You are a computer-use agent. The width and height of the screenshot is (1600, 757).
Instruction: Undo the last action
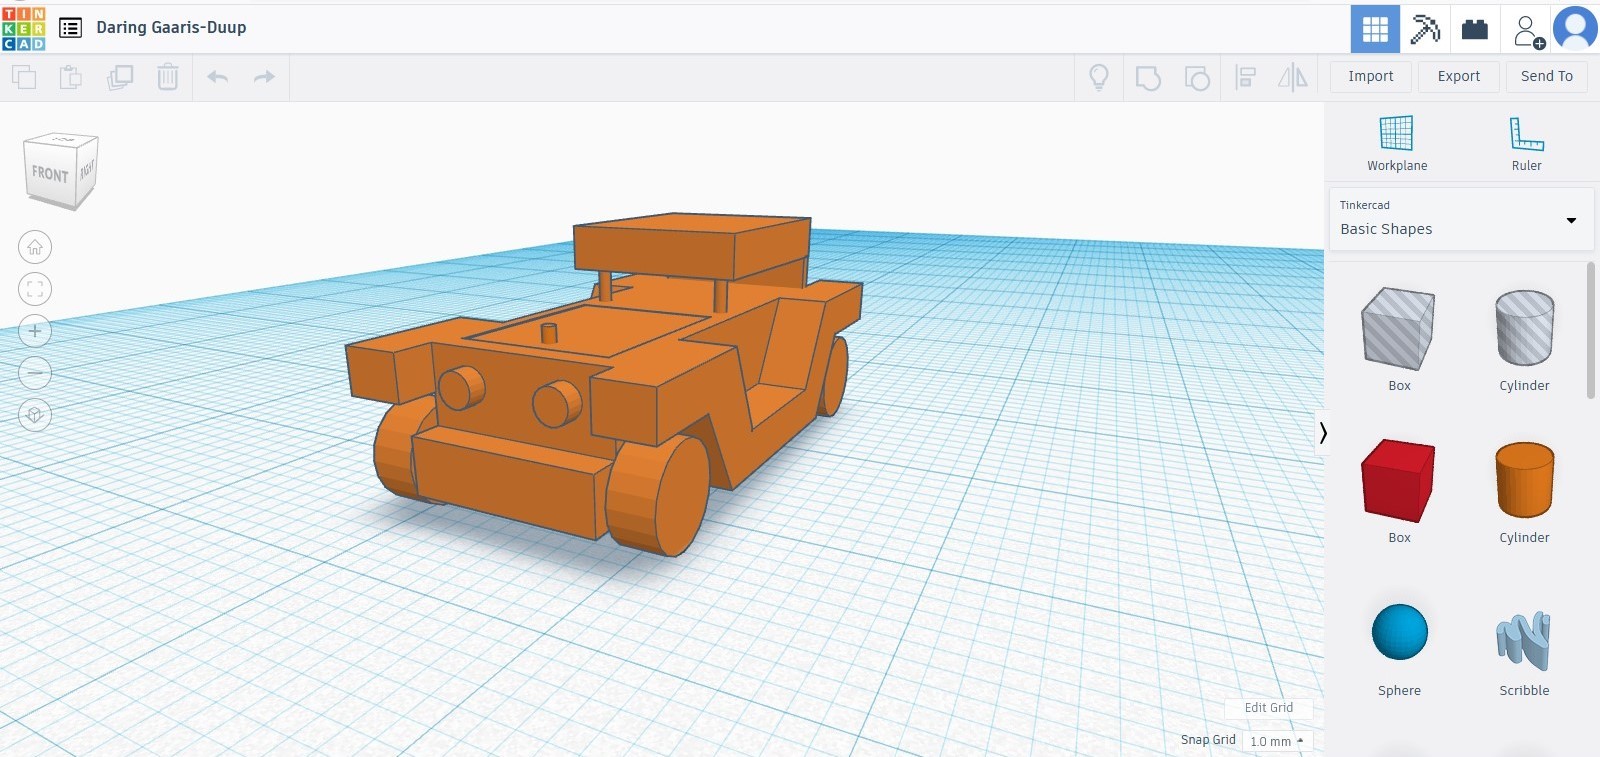(218, 77)
